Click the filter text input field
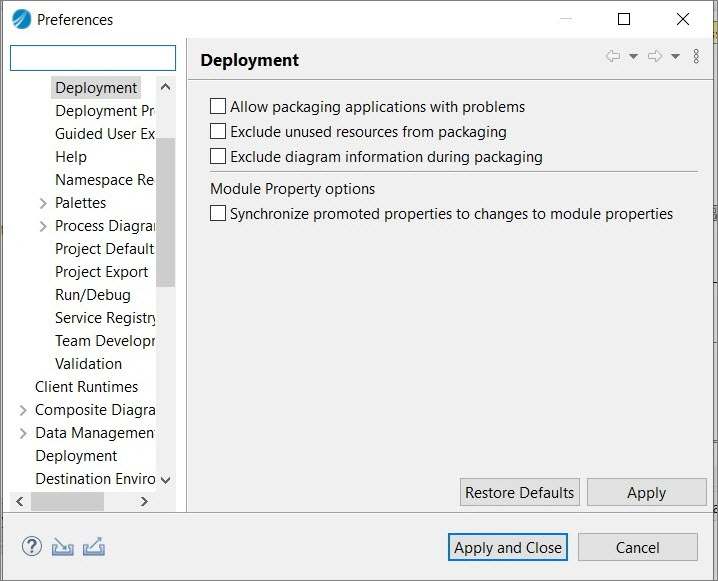The height and width of the screenshot is (581, 718). tap(93, 58)
